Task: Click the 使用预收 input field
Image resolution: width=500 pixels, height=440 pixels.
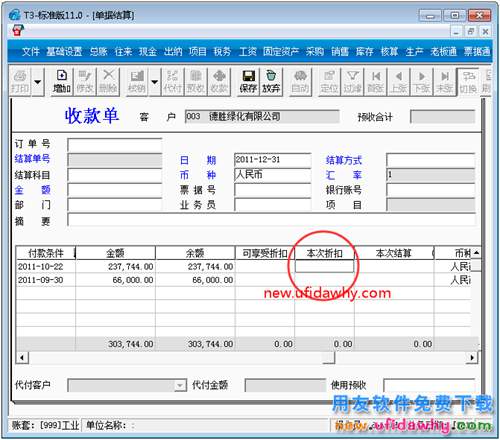Action: [x=429, y=385]
